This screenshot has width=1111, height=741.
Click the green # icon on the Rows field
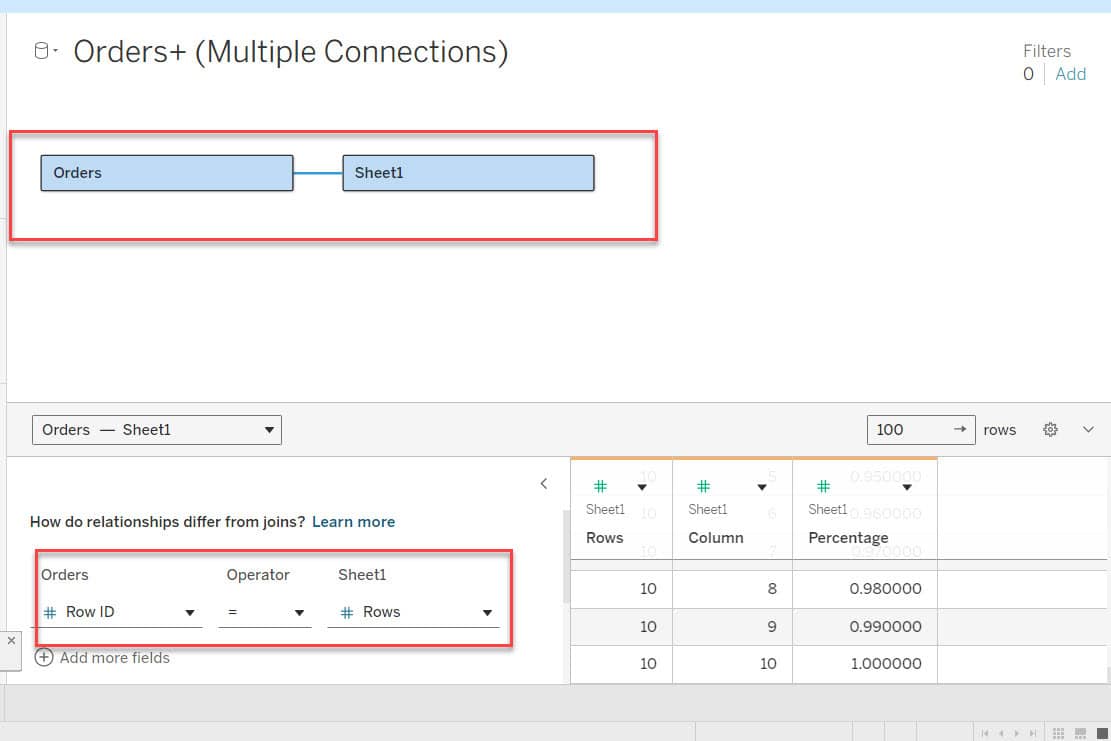click(599, 487)
